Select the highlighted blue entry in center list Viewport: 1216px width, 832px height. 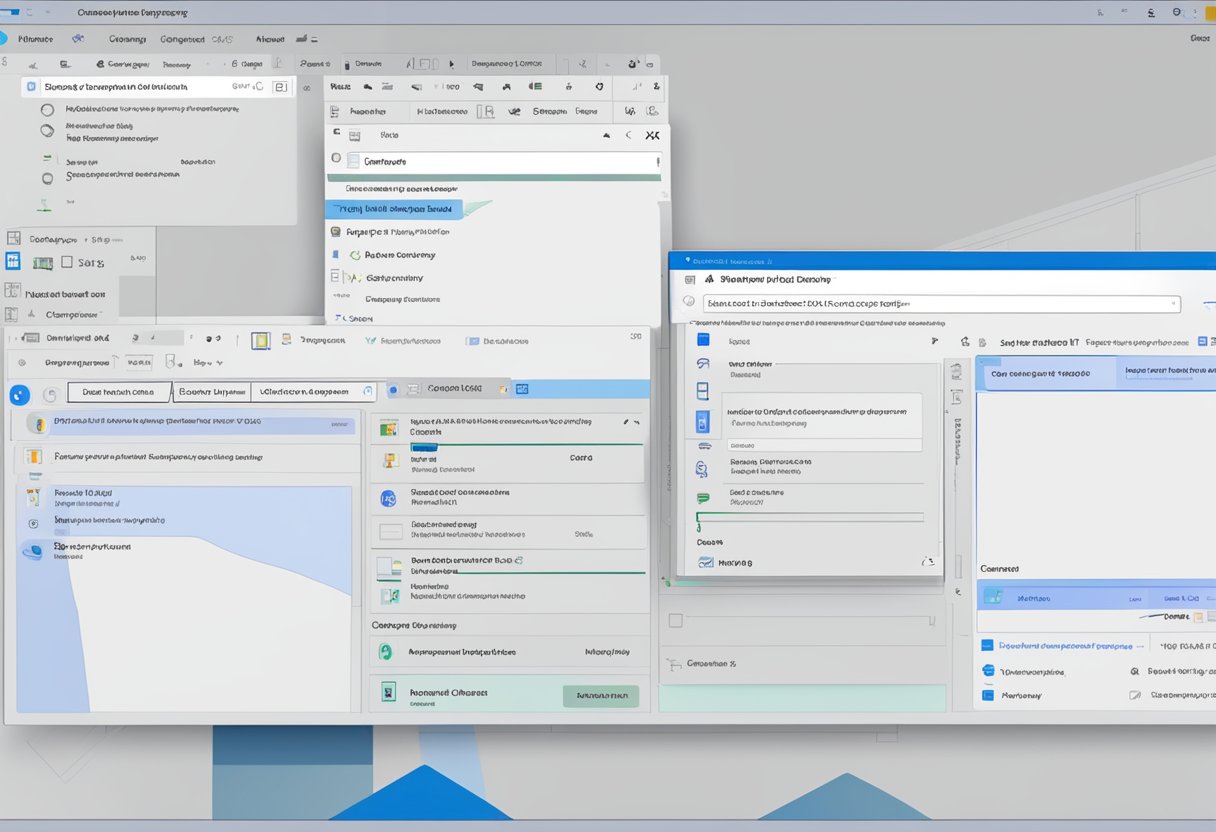(393, 210)
